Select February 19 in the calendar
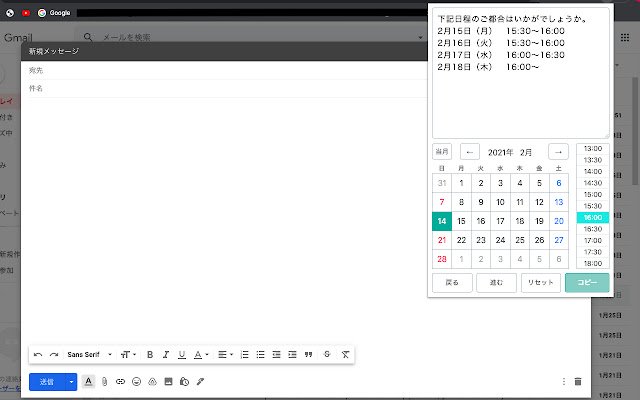The image size is (640, 400). pyautogui.click(x=539, y=221)
